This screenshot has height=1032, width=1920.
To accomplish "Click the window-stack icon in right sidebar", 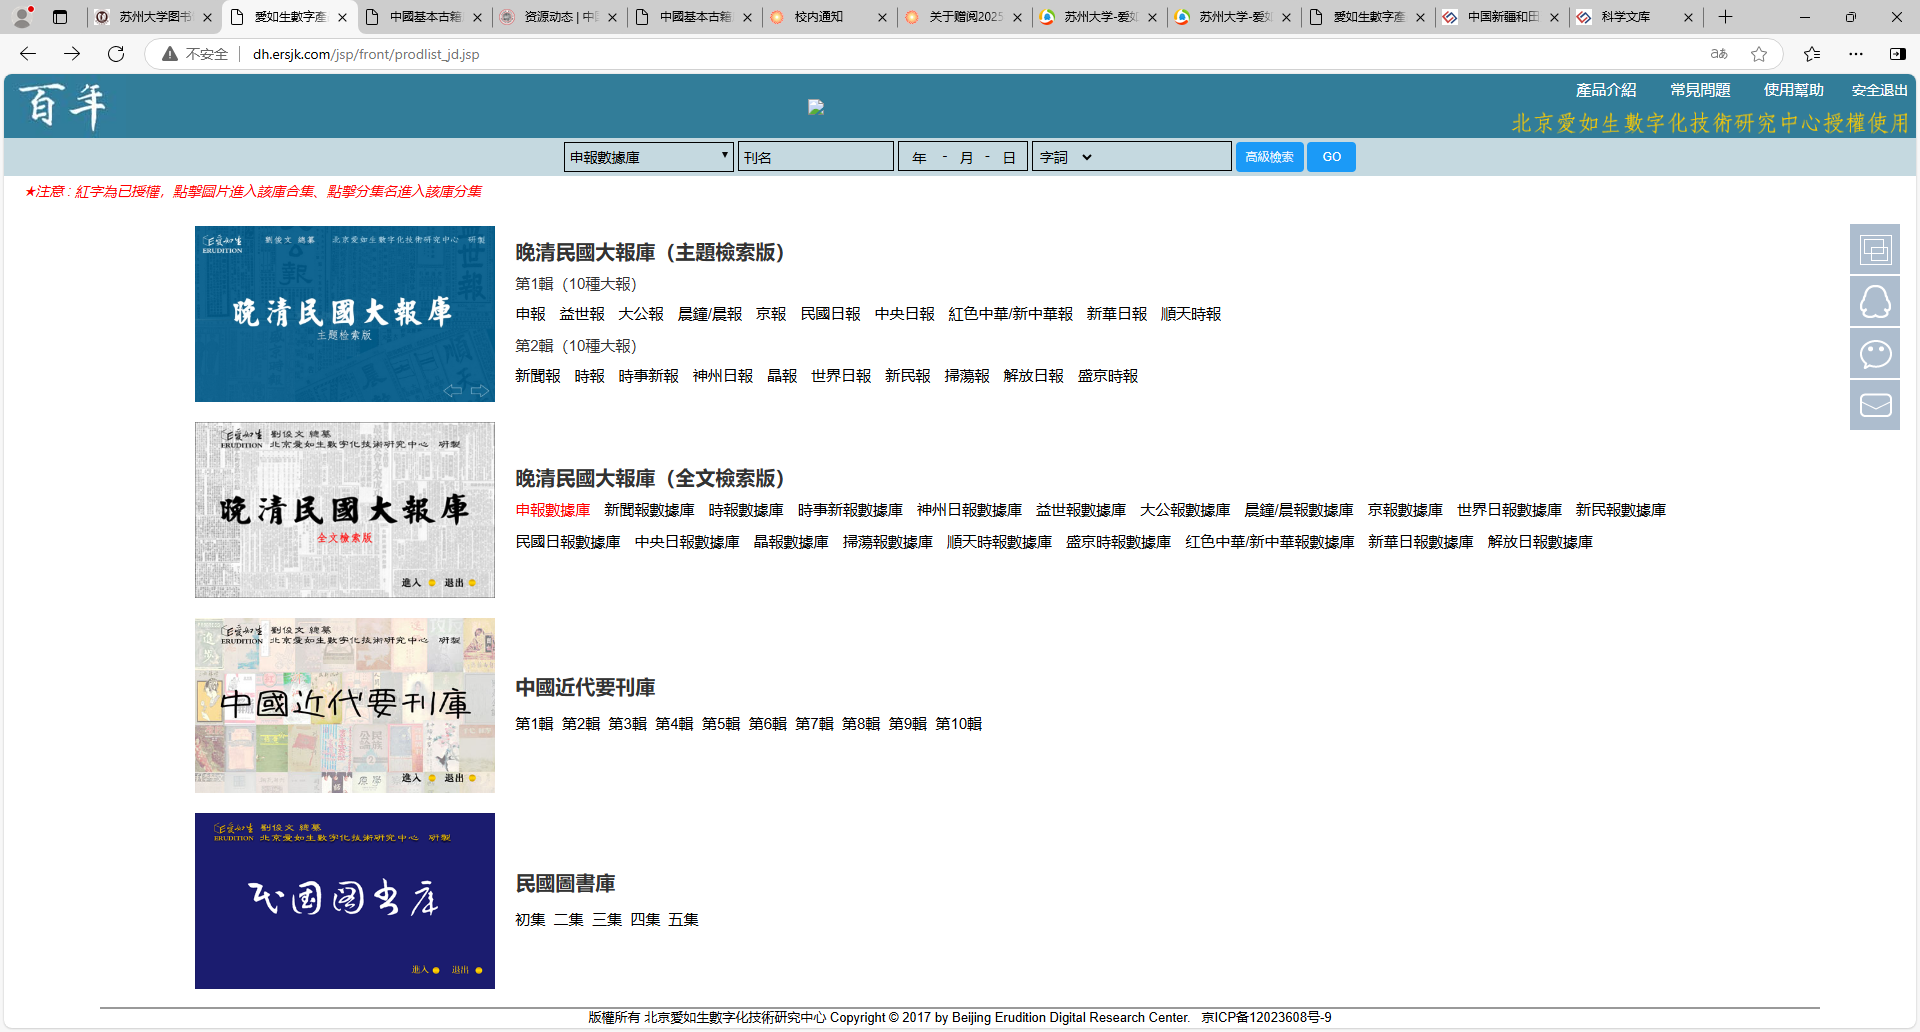I will (1875, 249).
